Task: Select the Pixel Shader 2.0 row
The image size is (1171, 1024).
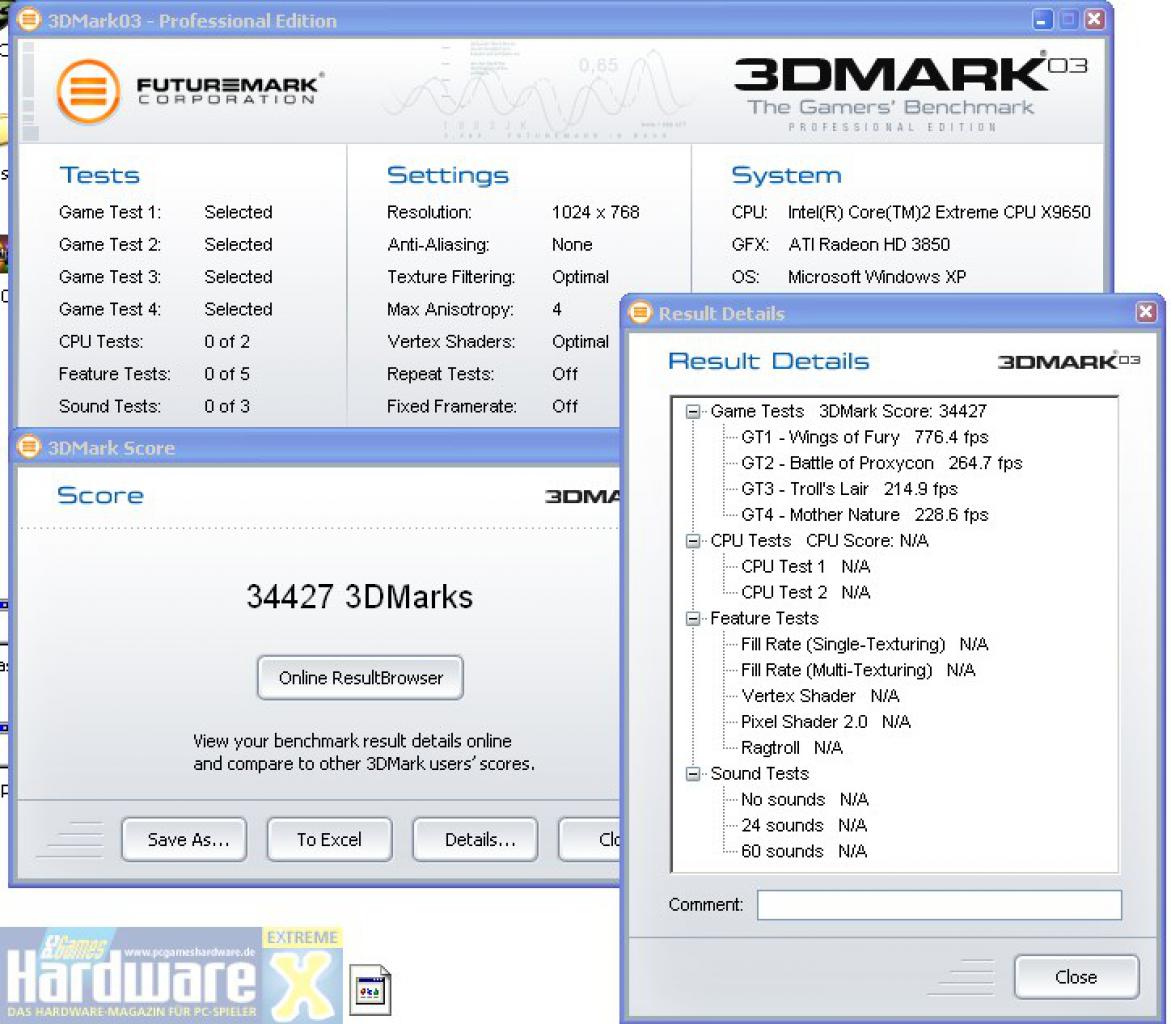Action: point(825,722)
